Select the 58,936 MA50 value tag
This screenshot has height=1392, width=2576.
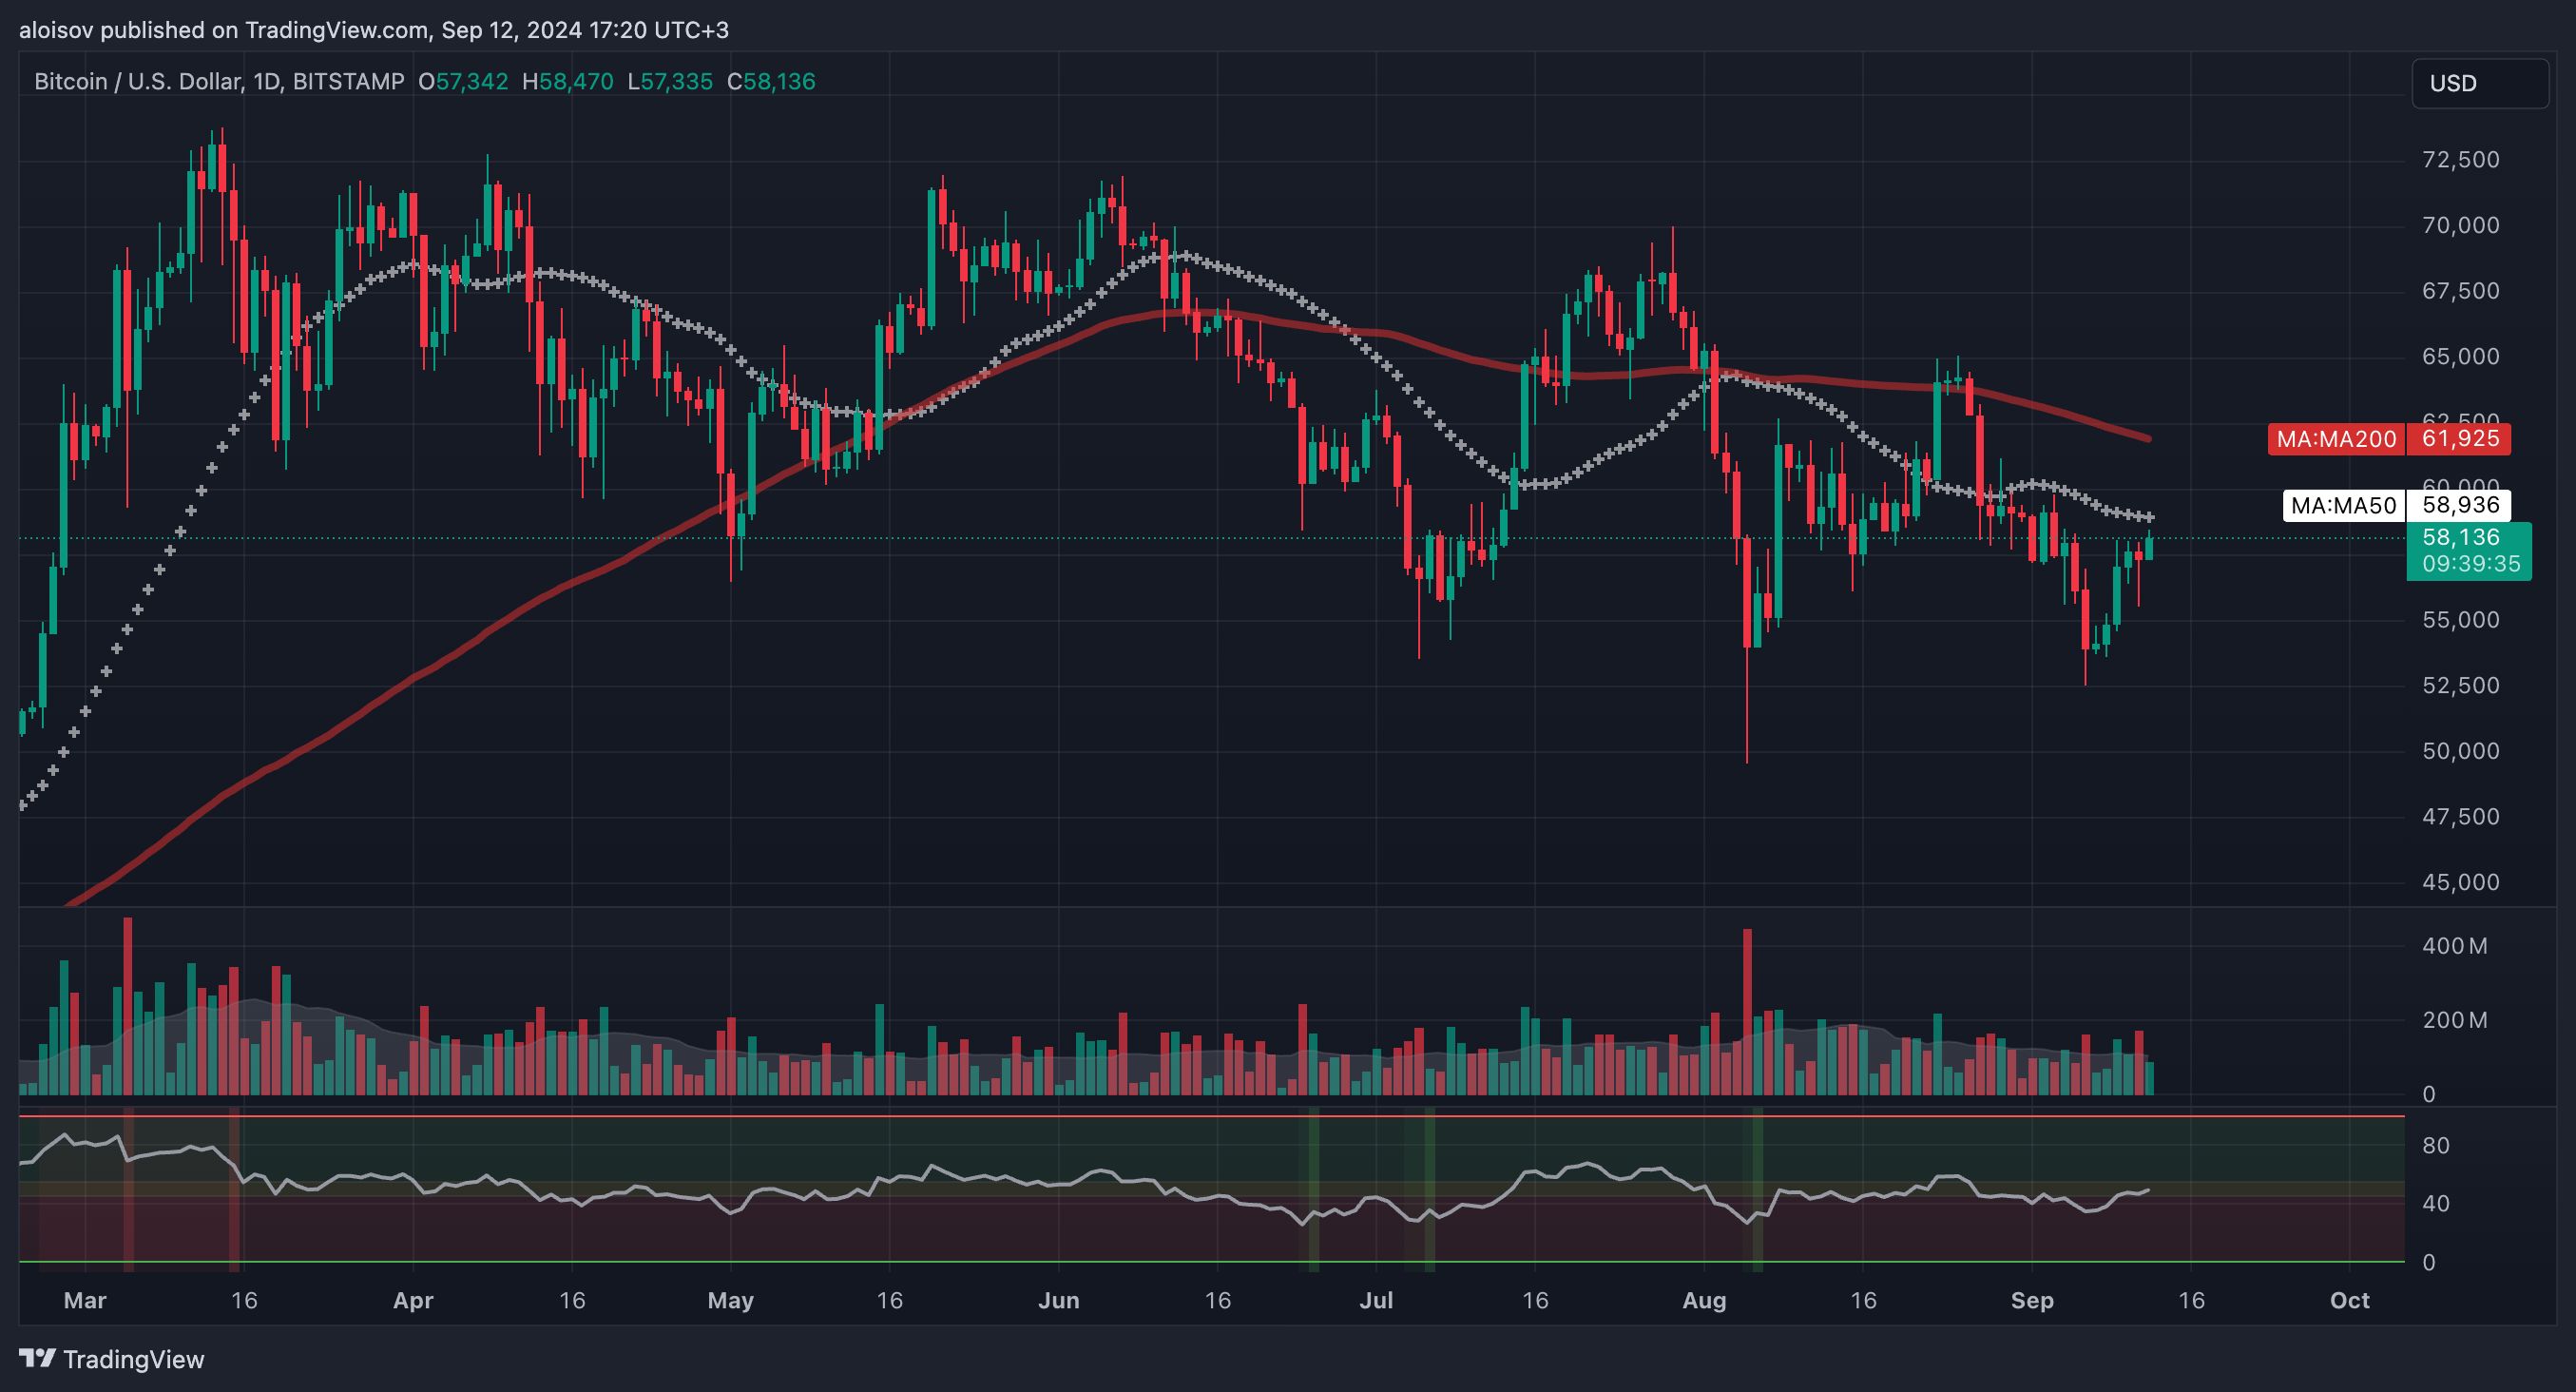click(x=2459, y=505)
